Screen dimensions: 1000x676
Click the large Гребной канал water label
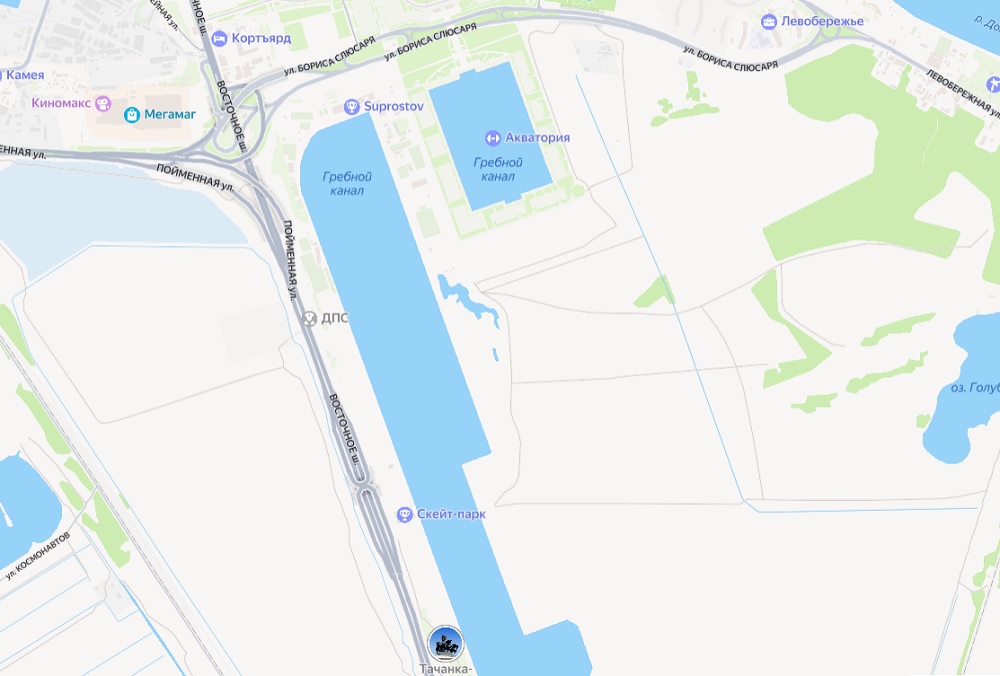tap(346, 184)
